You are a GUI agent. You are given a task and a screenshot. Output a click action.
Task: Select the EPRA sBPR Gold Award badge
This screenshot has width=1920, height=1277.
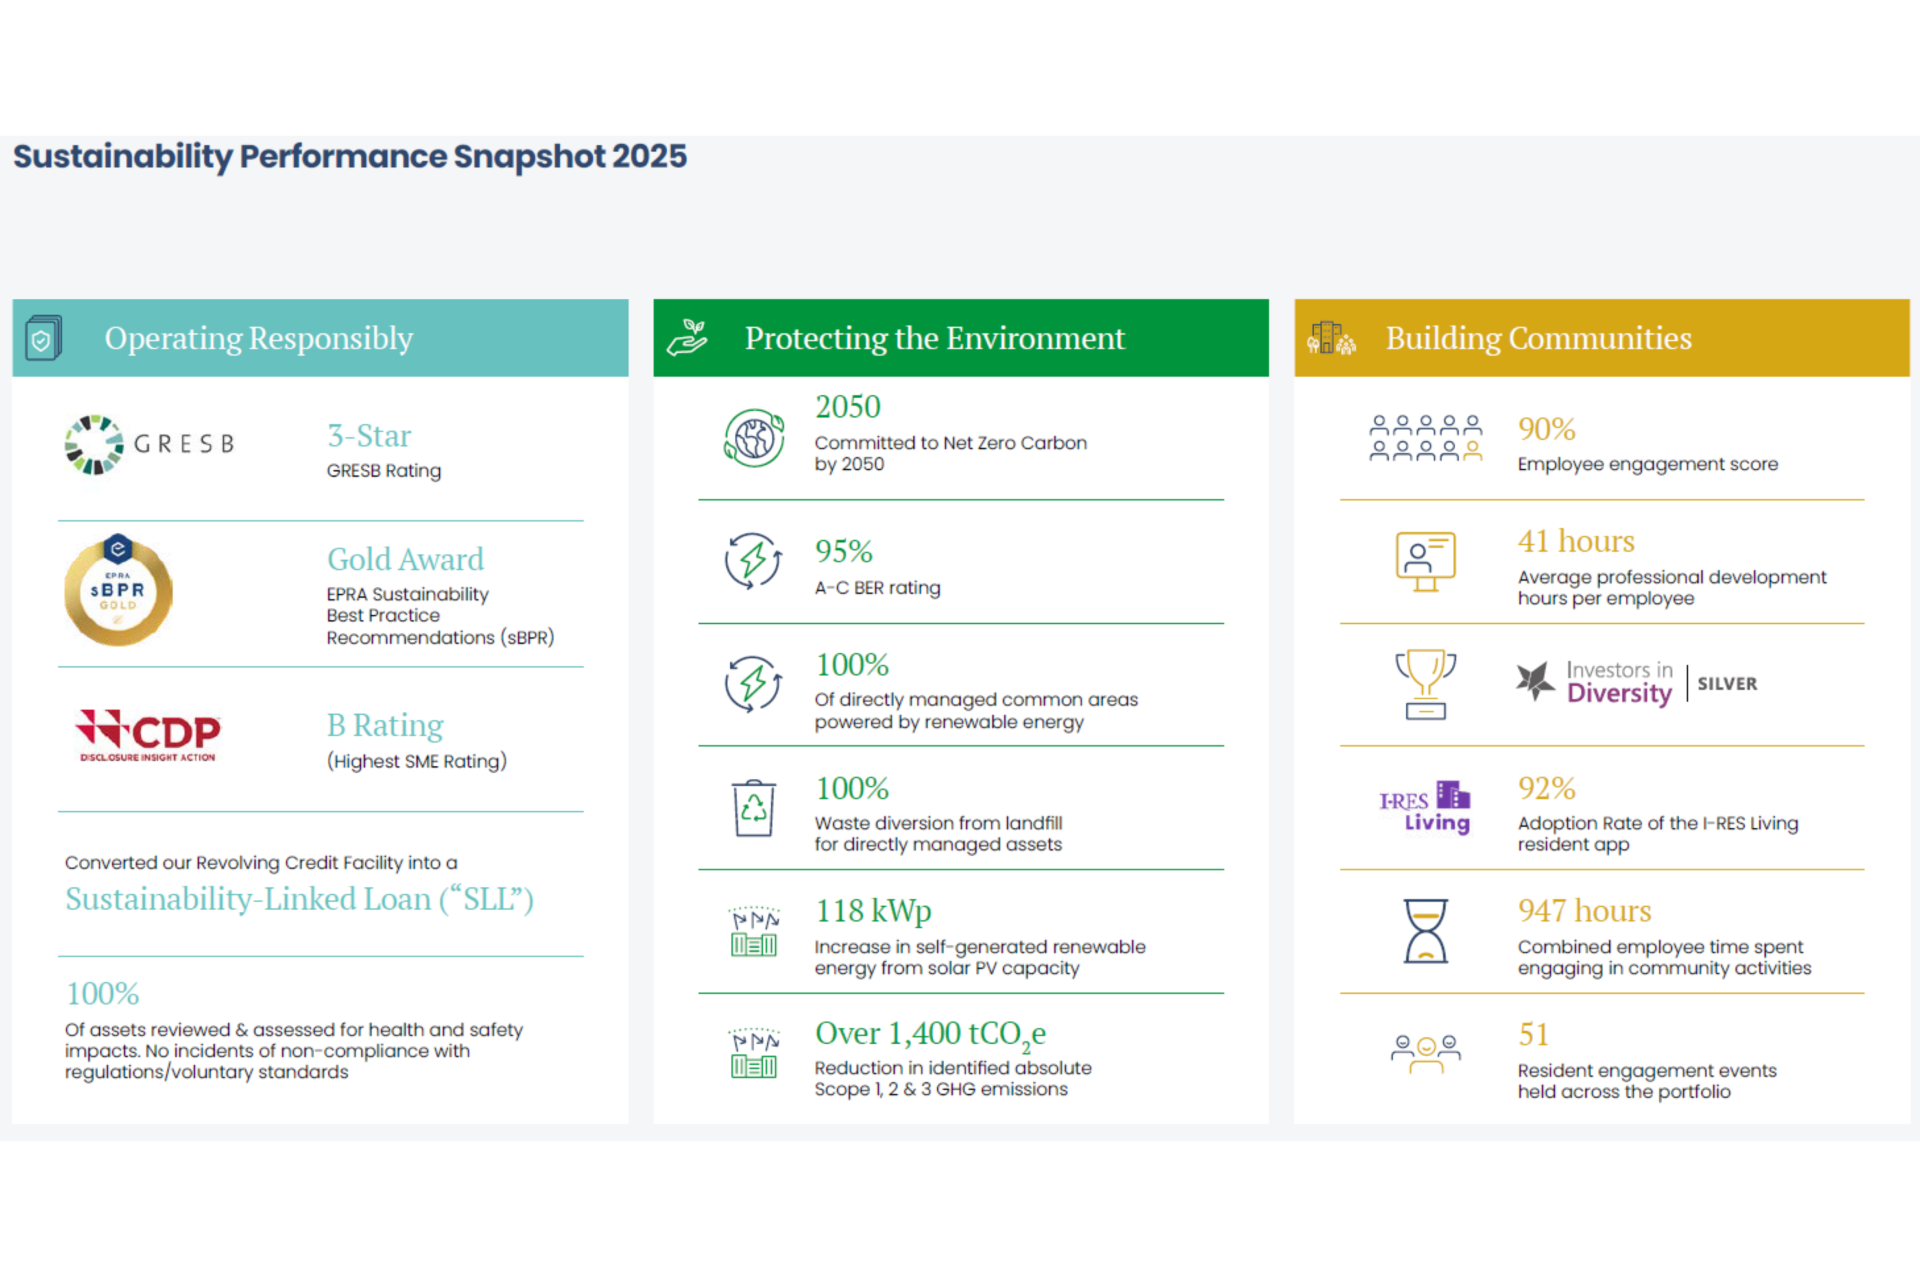click(118, 590)
